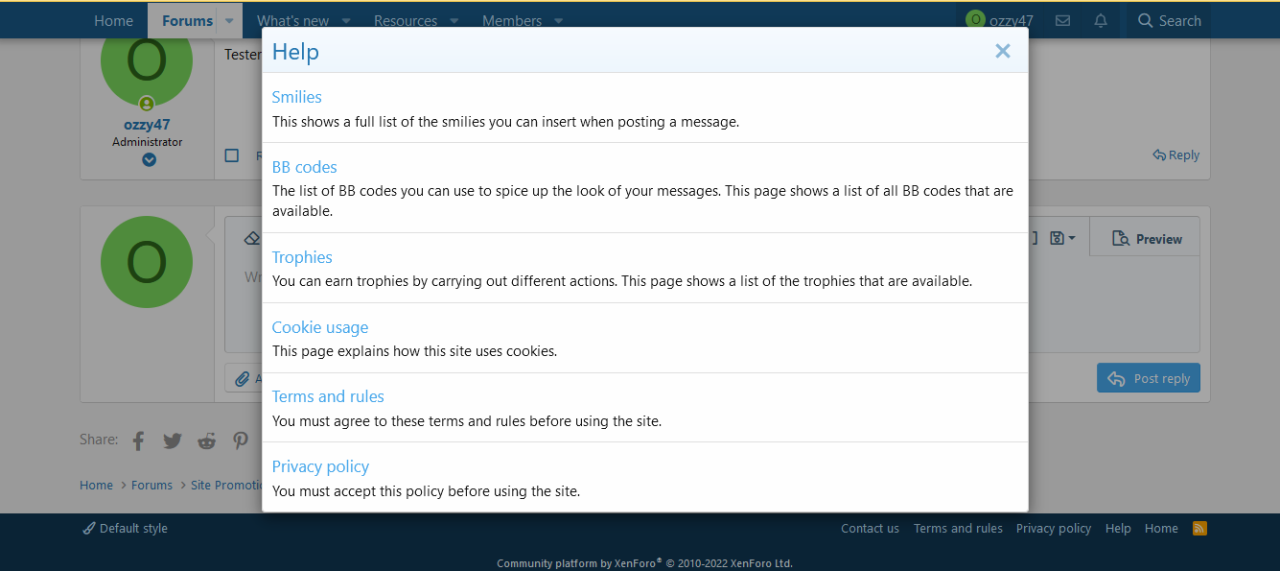The width and height of the screenshot is (1280, 571).
Task: Go to the Home navigation tab
Action: point(113,21)
